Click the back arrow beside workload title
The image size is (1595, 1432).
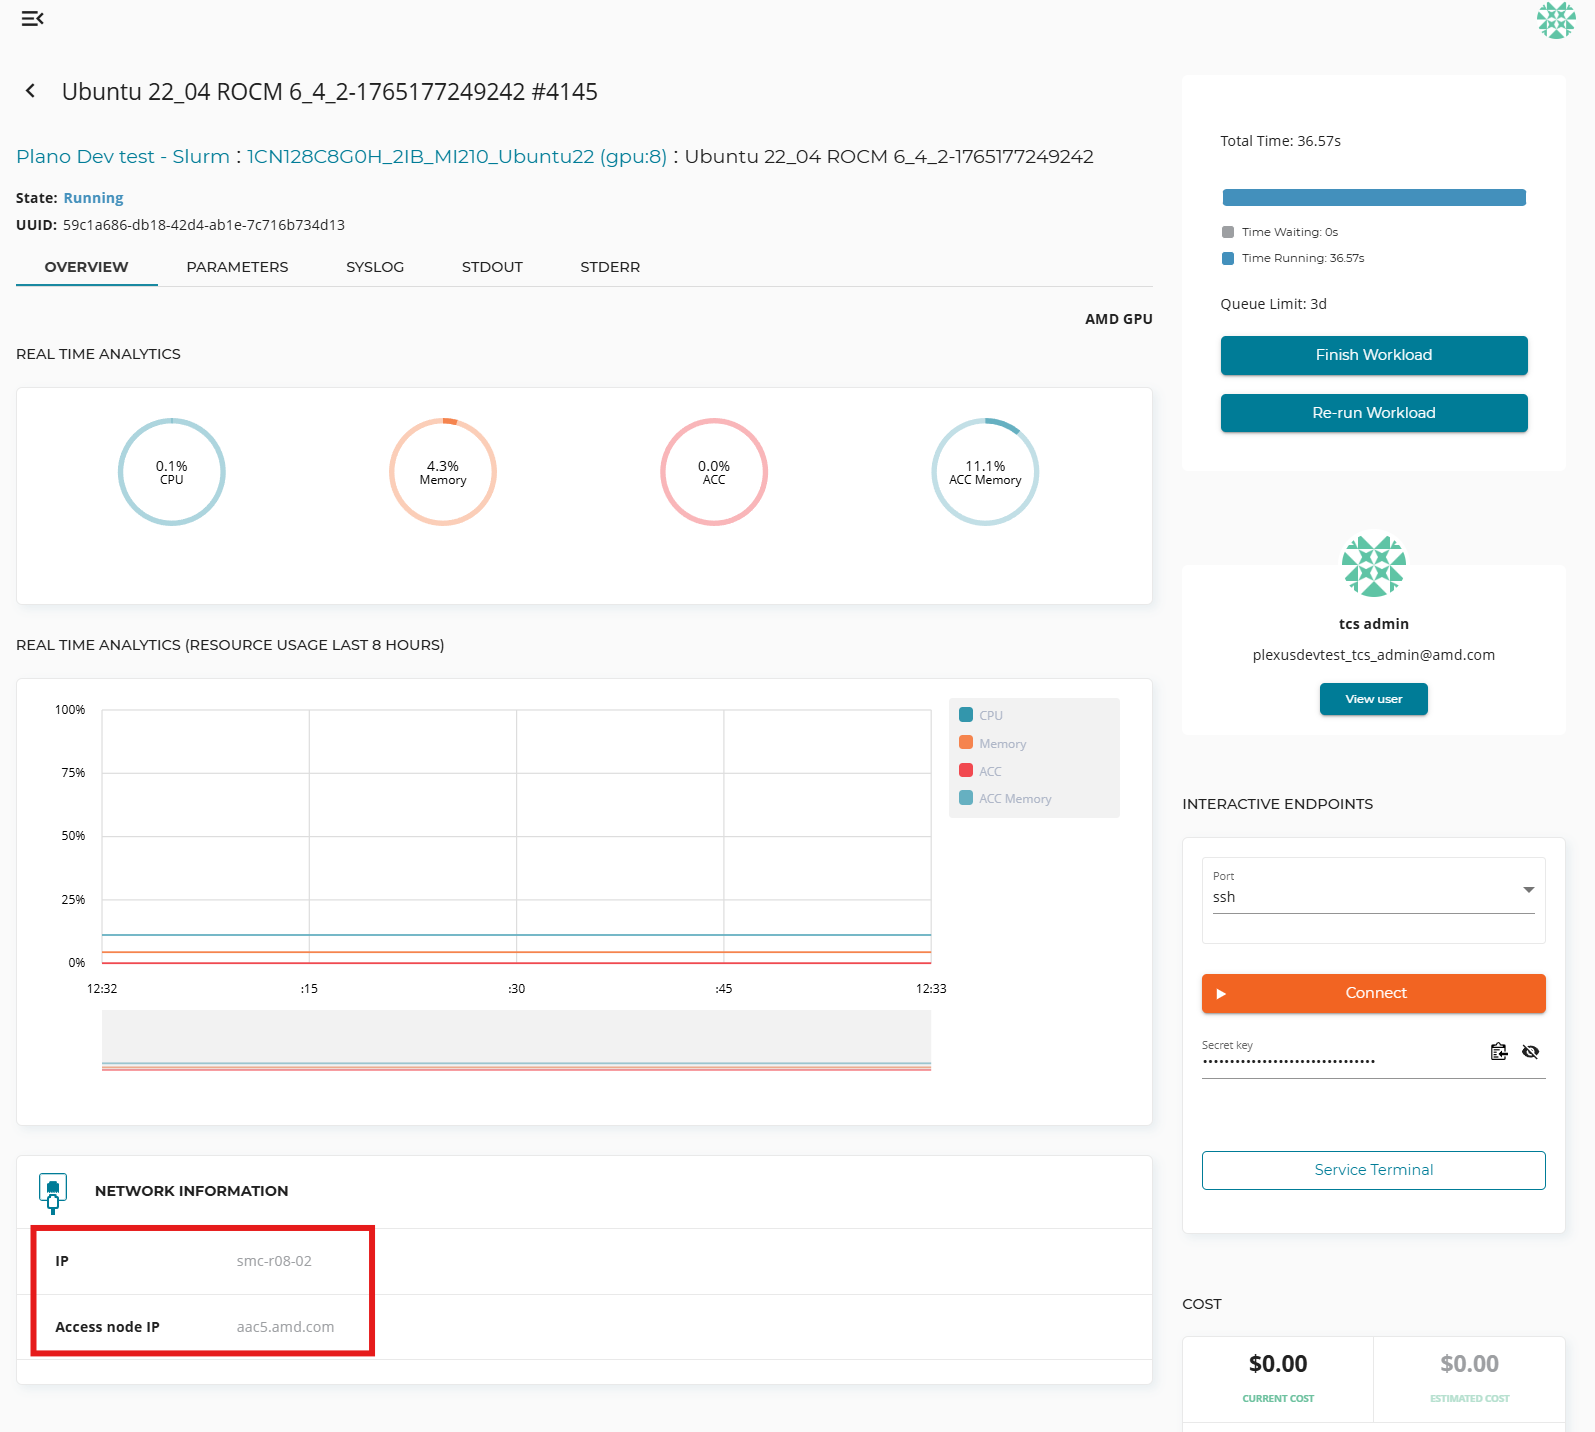(x=31, y=91)
